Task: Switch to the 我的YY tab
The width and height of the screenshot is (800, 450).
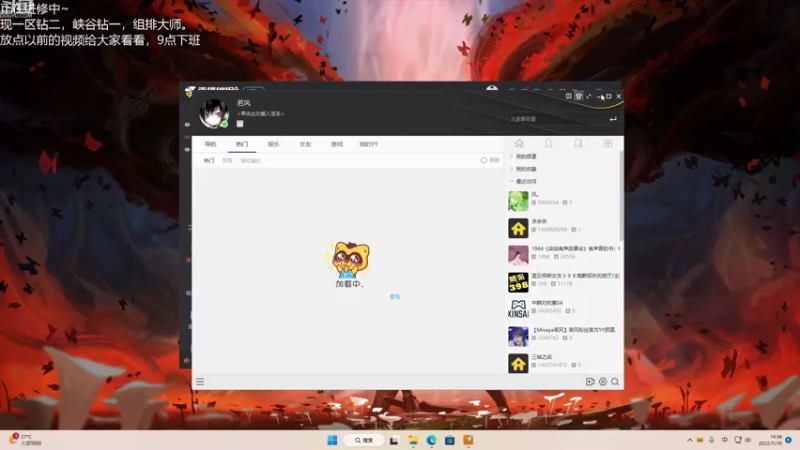Action: point(368,144)
